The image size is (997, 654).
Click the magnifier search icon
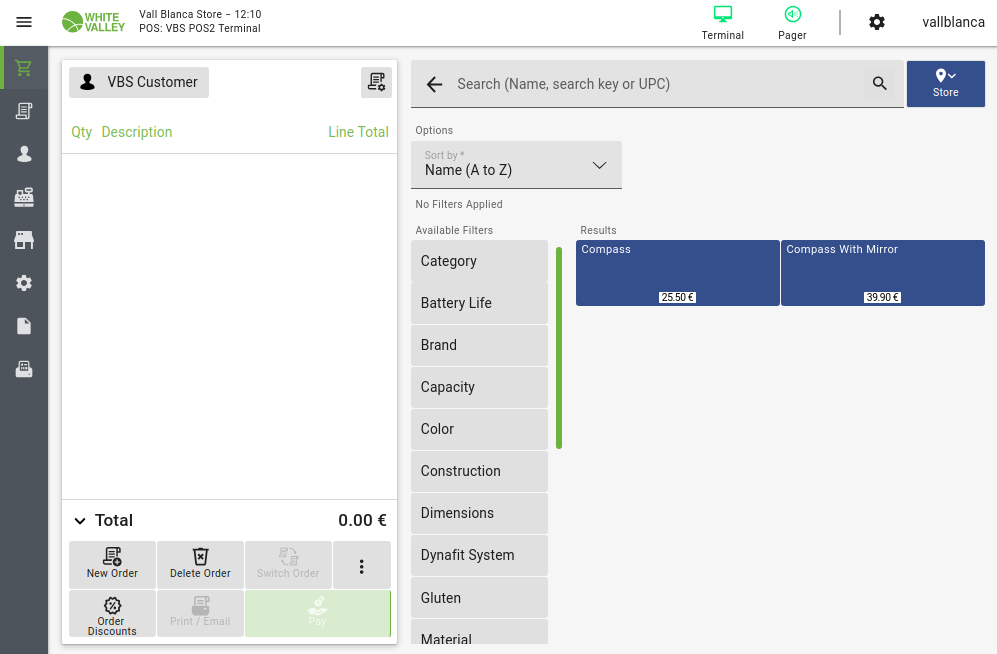879,83
